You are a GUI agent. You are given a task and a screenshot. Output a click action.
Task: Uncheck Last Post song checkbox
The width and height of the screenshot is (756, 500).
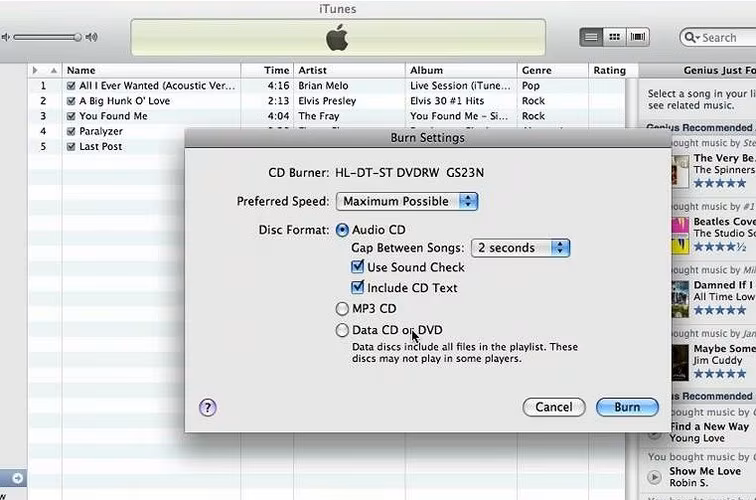click(x=71, y=147)
